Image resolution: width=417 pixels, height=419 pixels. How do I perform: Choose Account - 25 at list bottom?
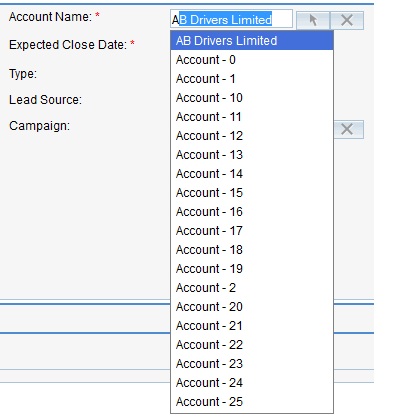click(x=252, y=402)
